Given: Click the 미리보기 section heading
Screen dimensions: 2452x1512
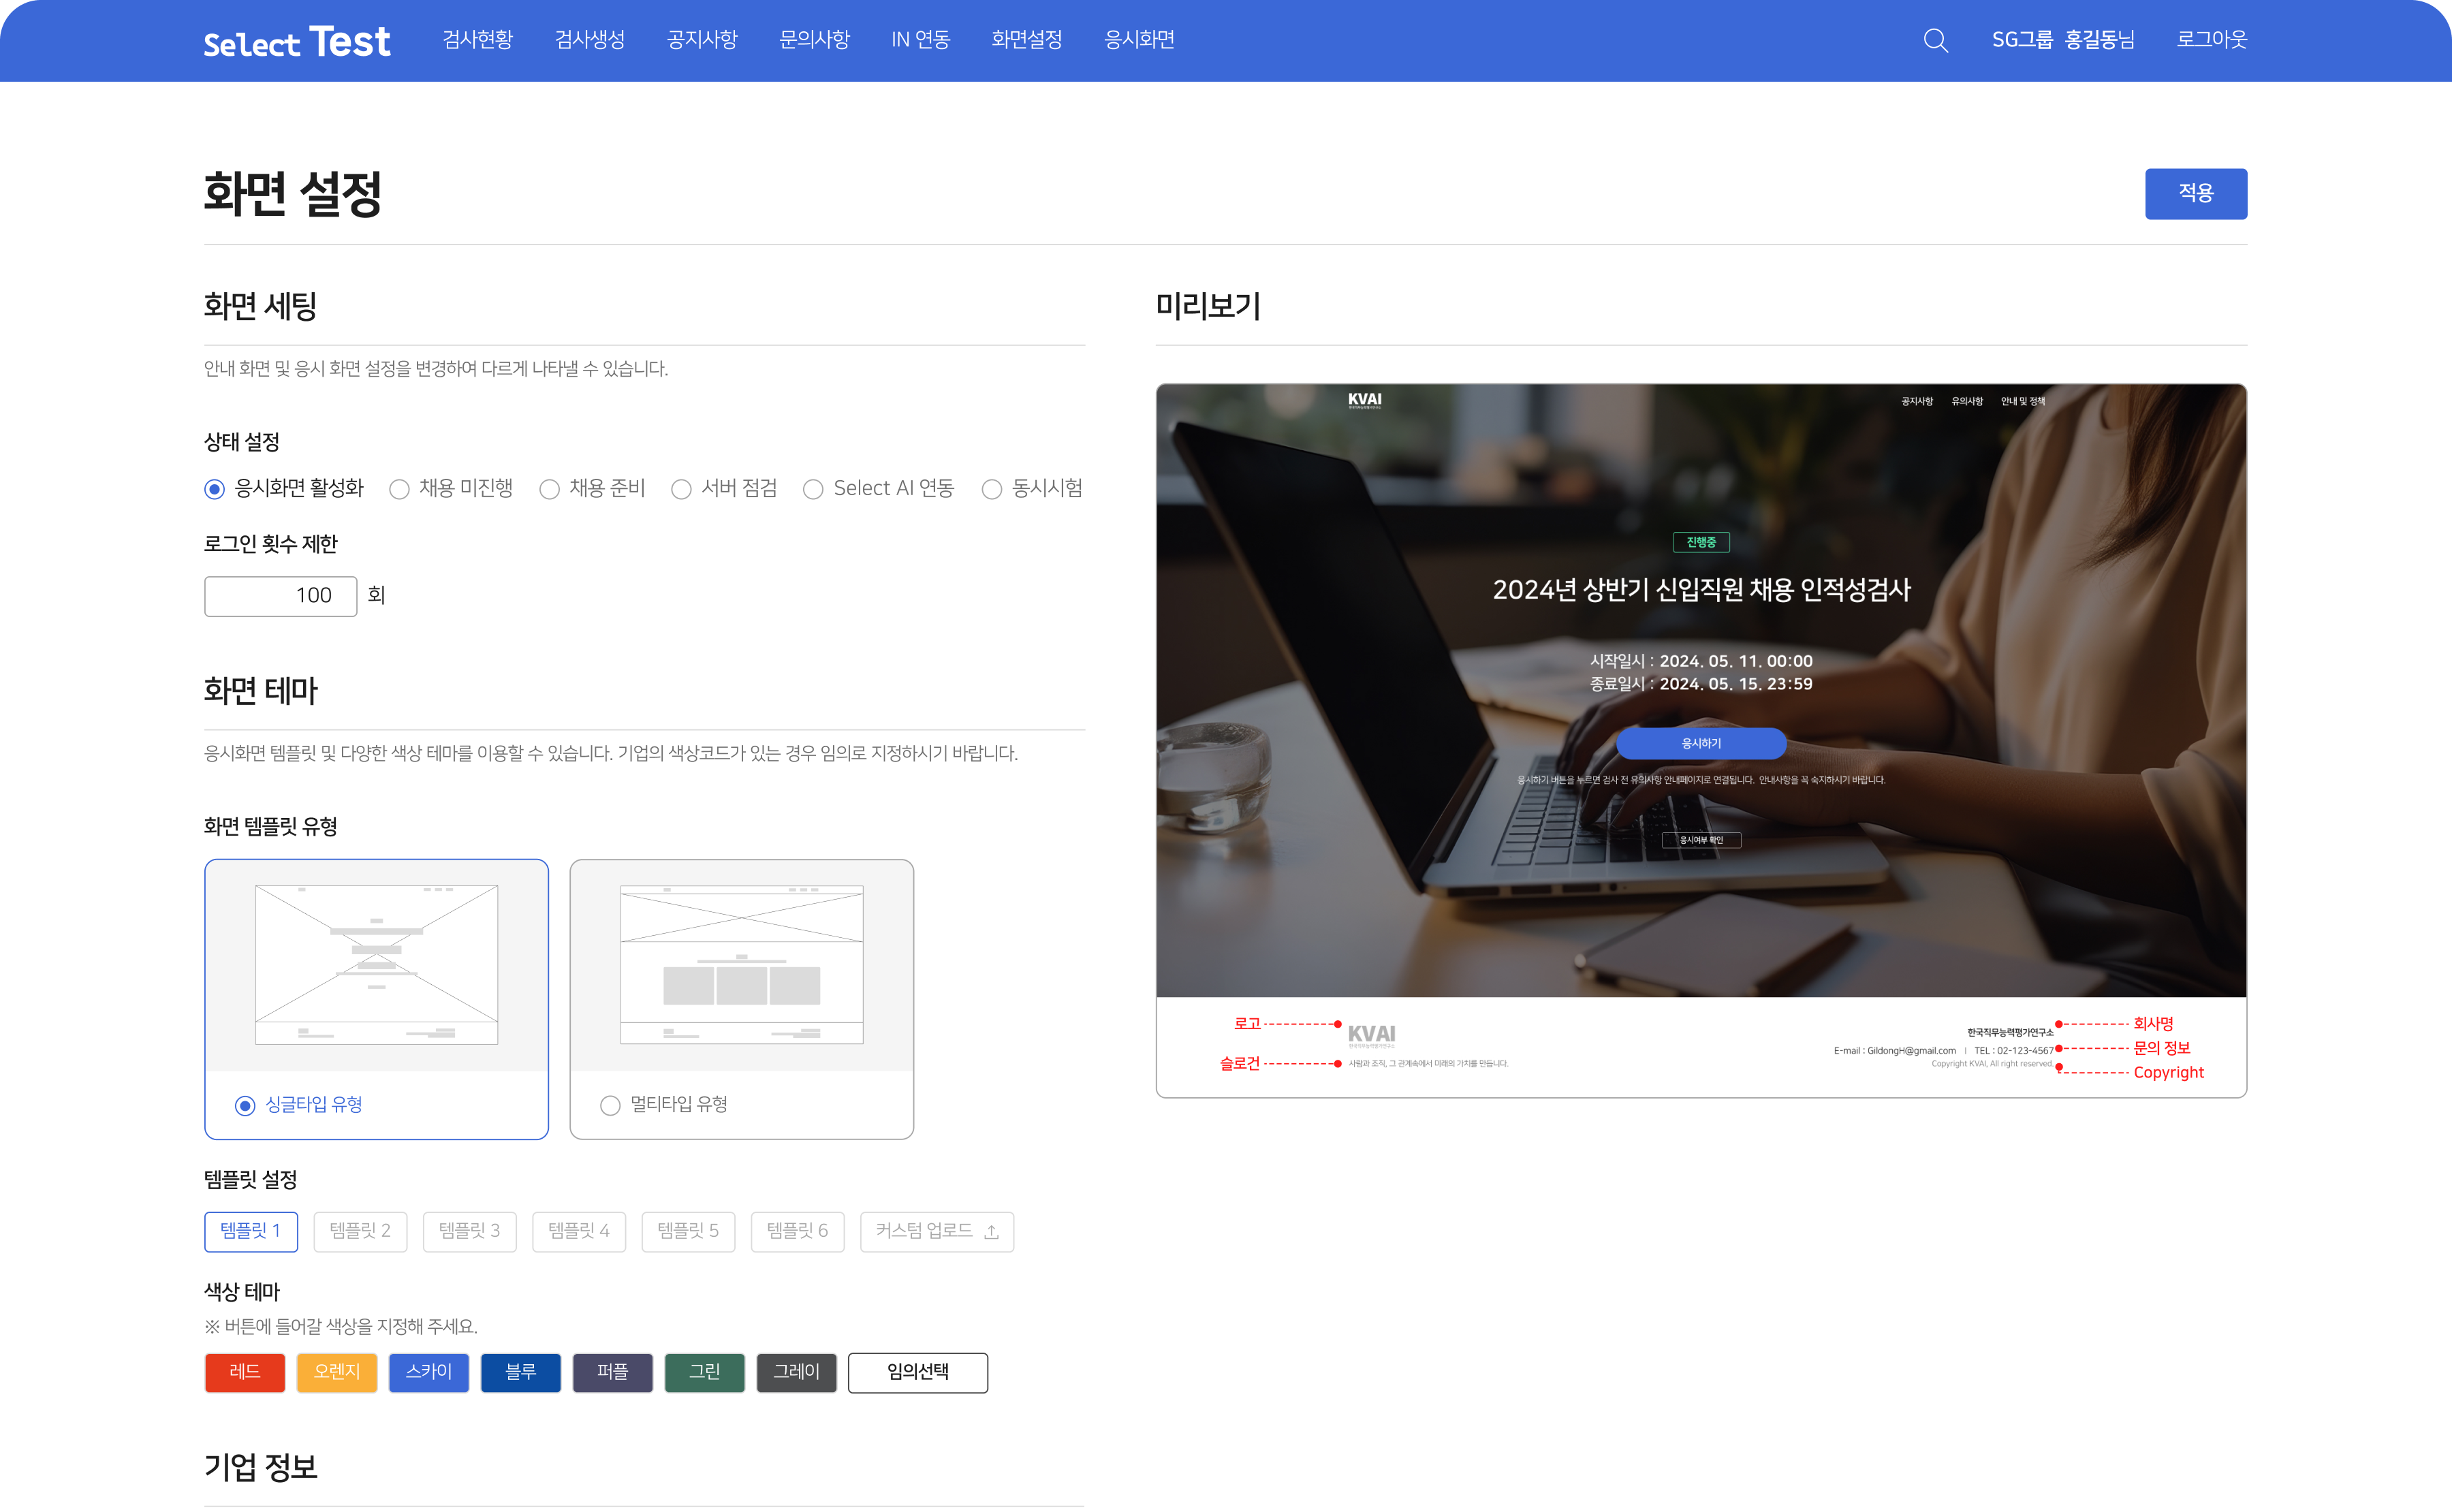Looking at the screenshot, I should pyautogui.click(x=1208, y=306).
